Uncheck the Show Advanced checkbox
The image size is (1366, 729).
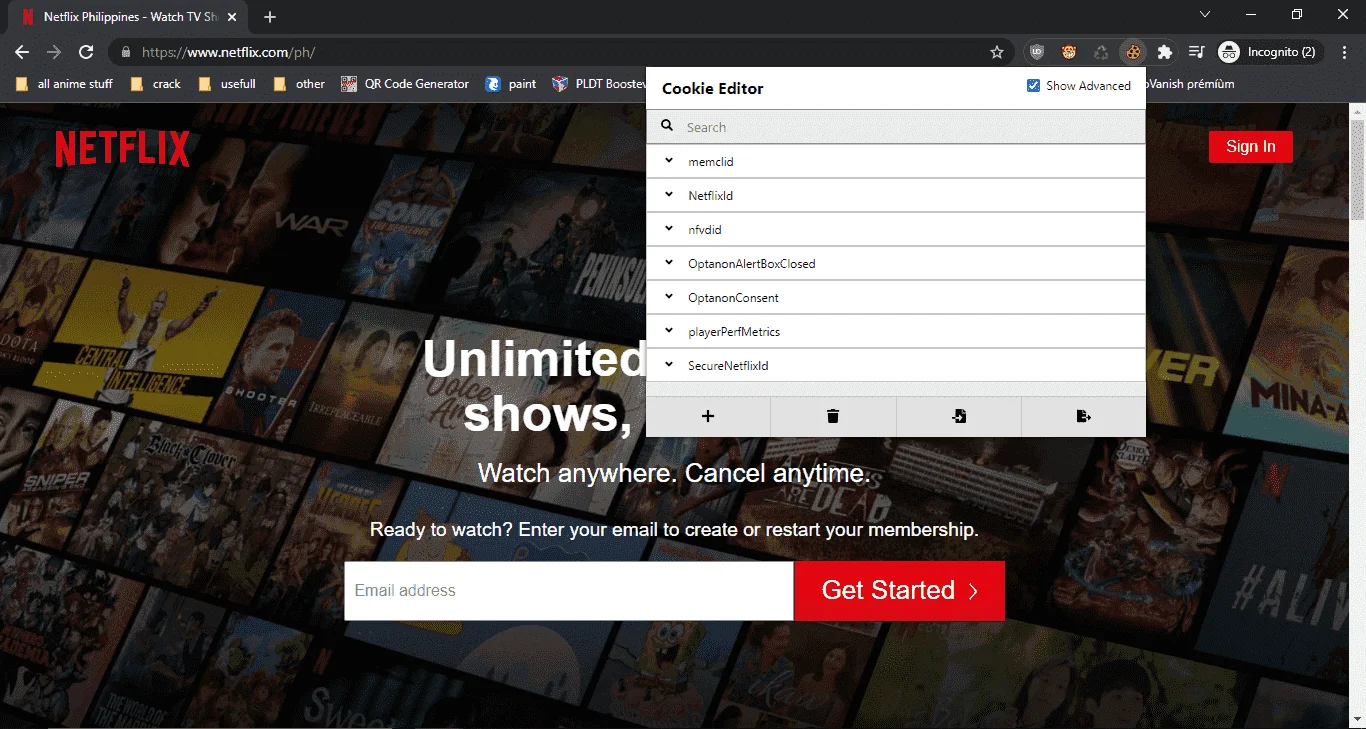(1034, 86)
